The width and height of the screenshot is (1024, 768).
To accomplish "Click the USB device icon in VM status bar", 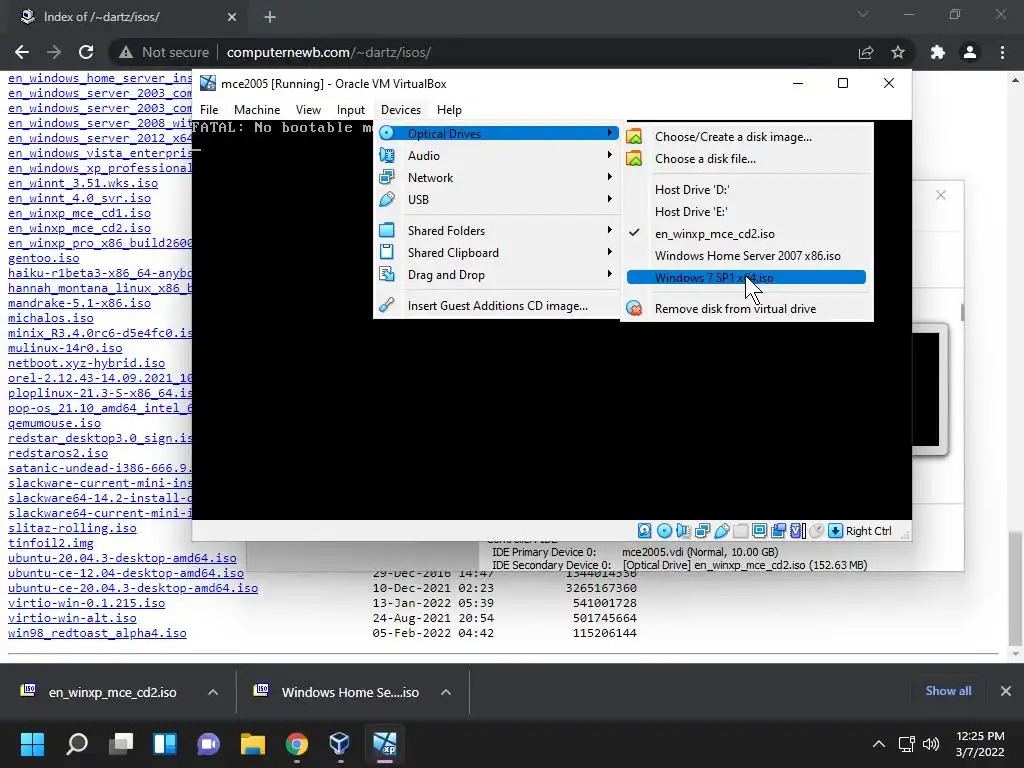I will [x=722, y=531].
